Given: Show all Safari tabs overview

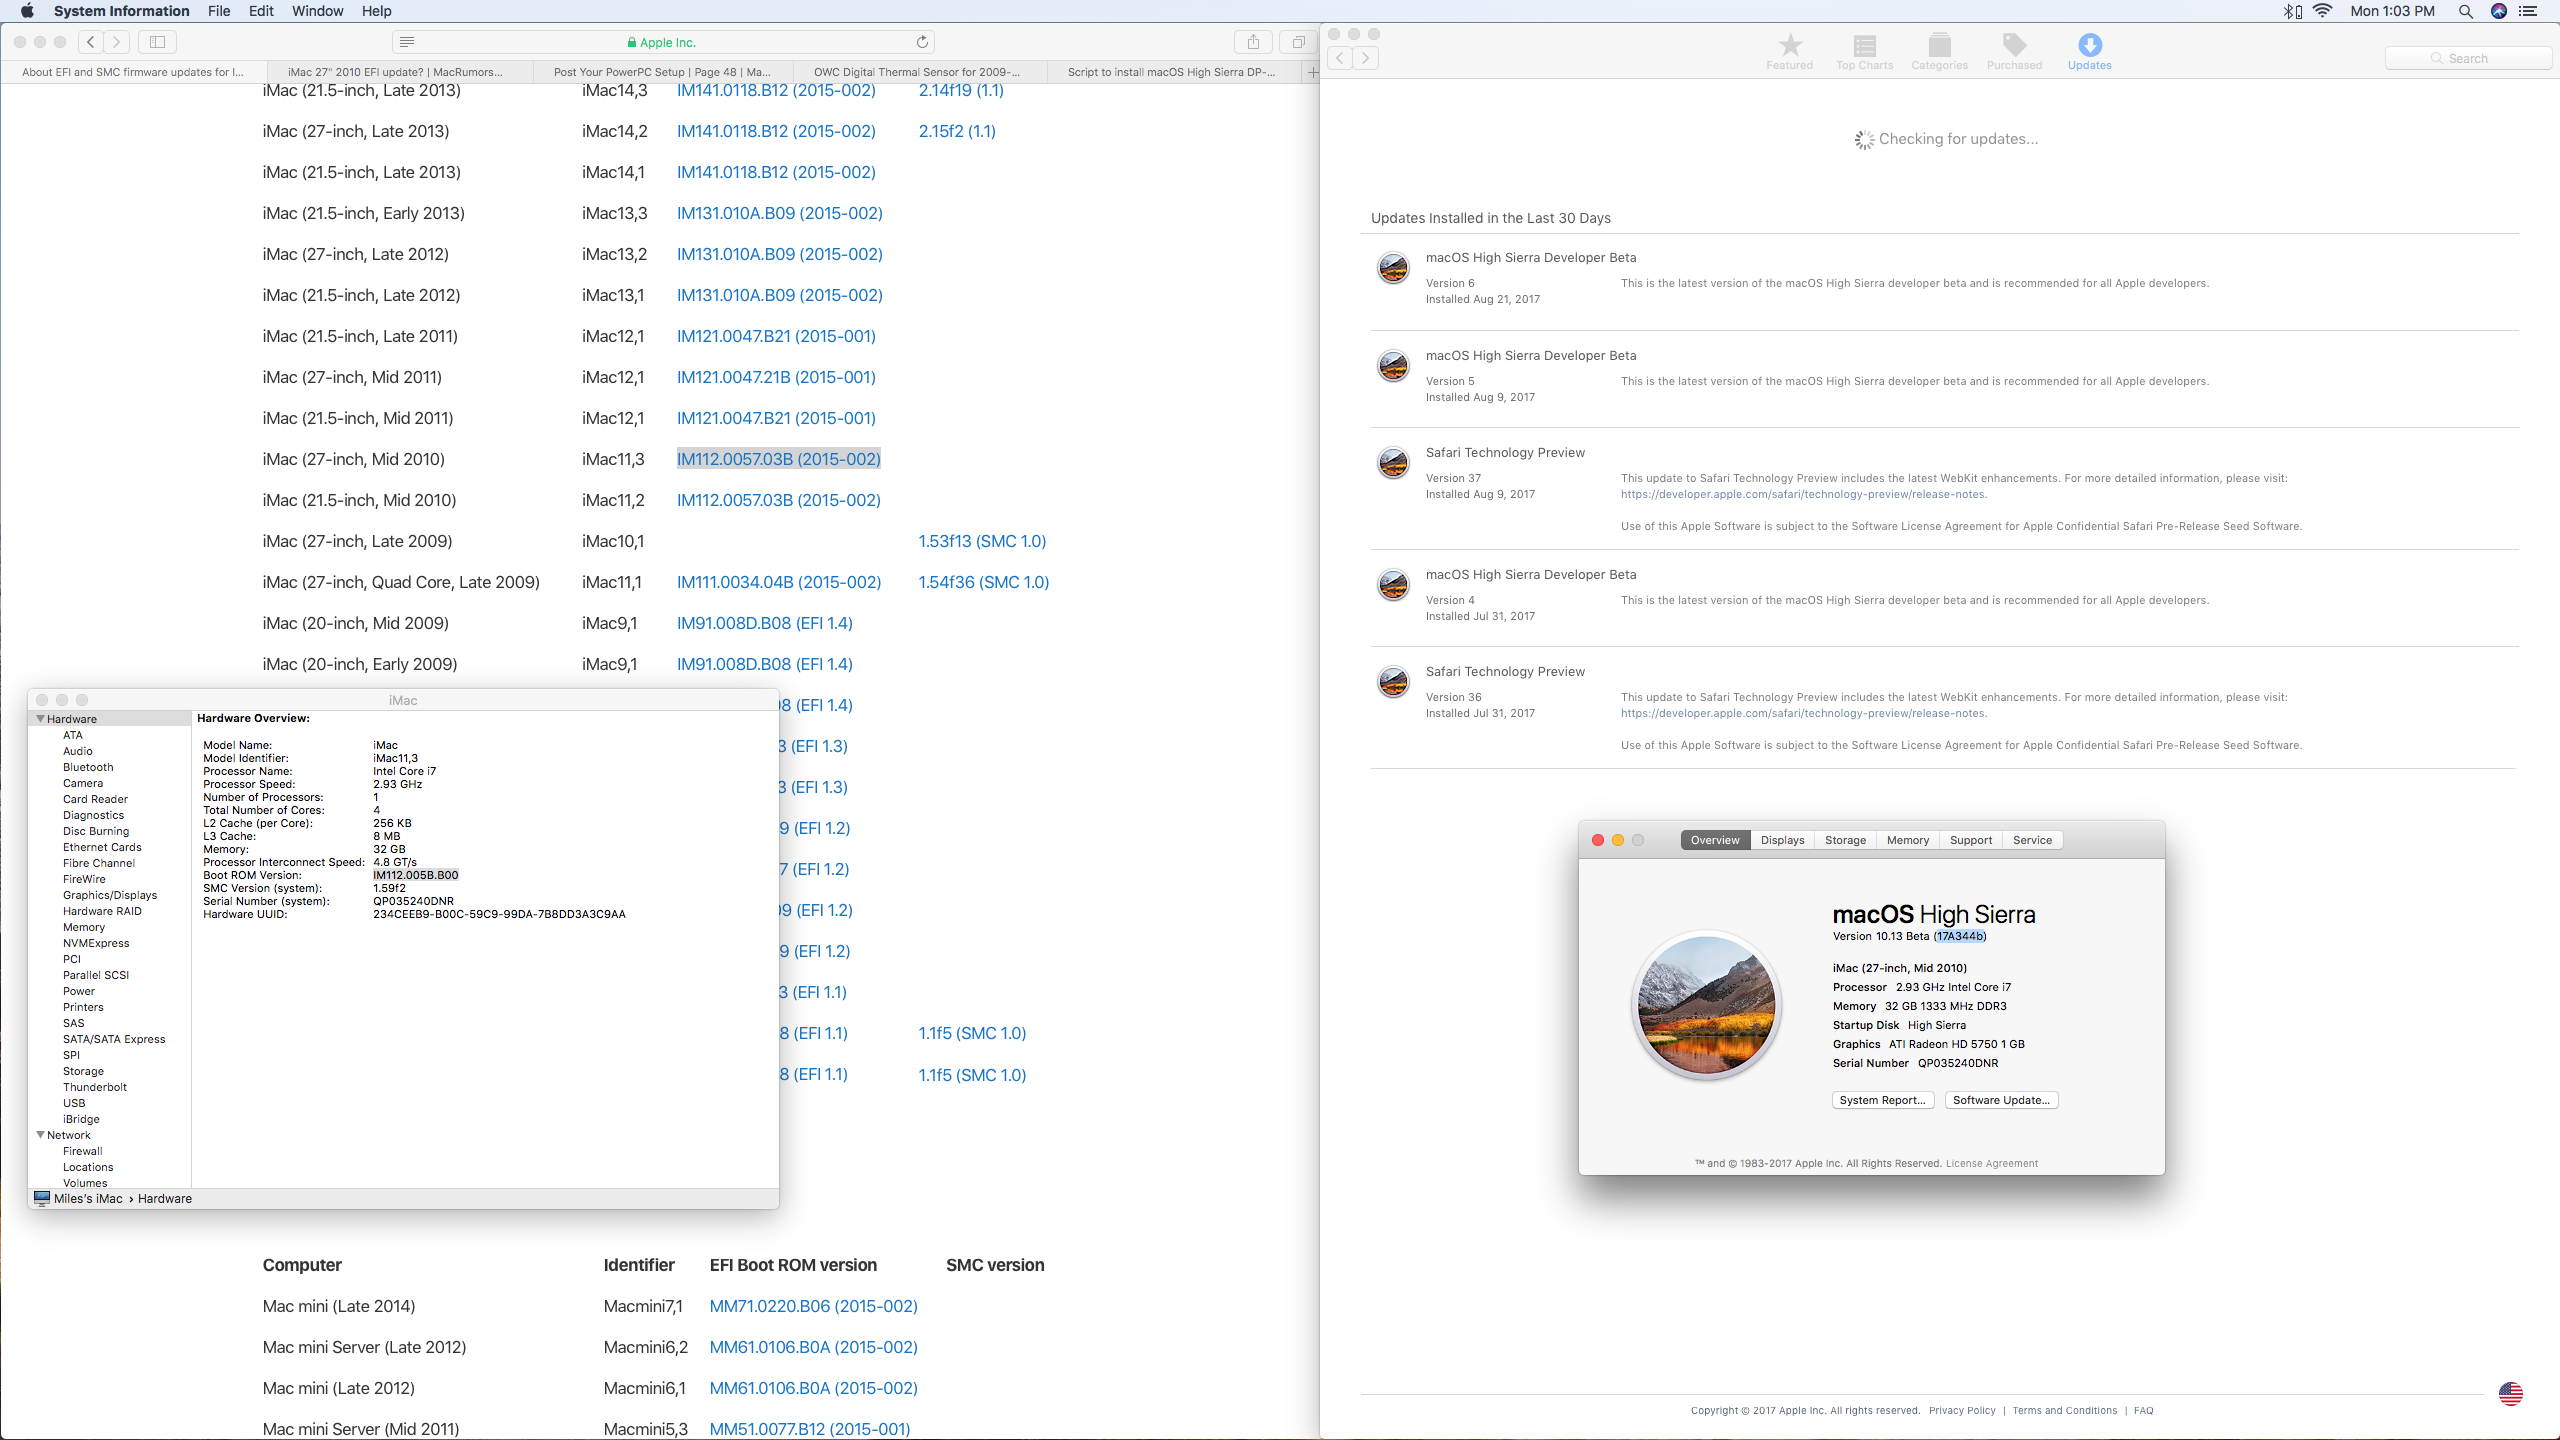Looking at the screenshot, I should pyautogui.click(x=1298, y=42).
